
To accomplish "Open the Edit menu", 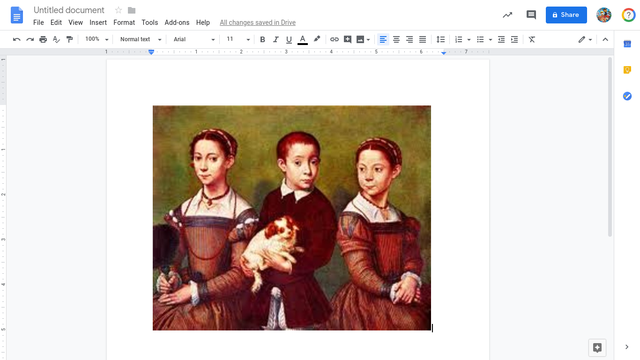I will coord(56,22).
